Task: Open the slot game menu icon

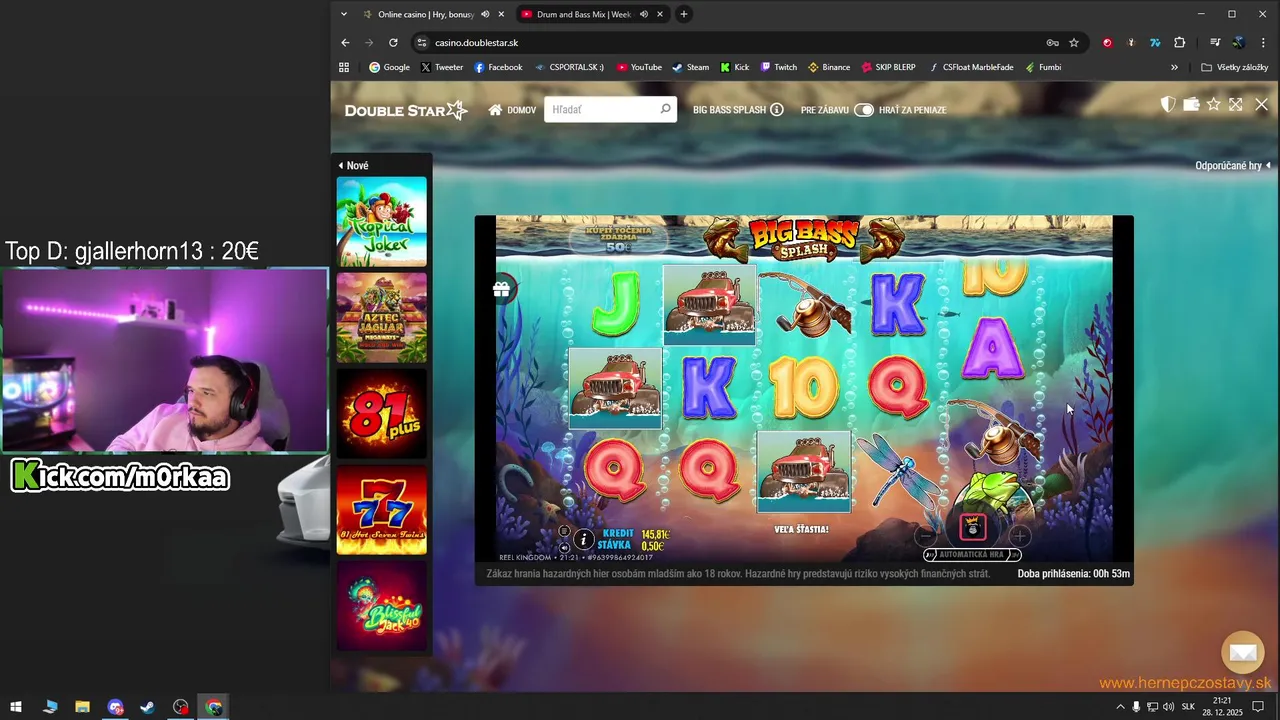Action: pos(564,532)
